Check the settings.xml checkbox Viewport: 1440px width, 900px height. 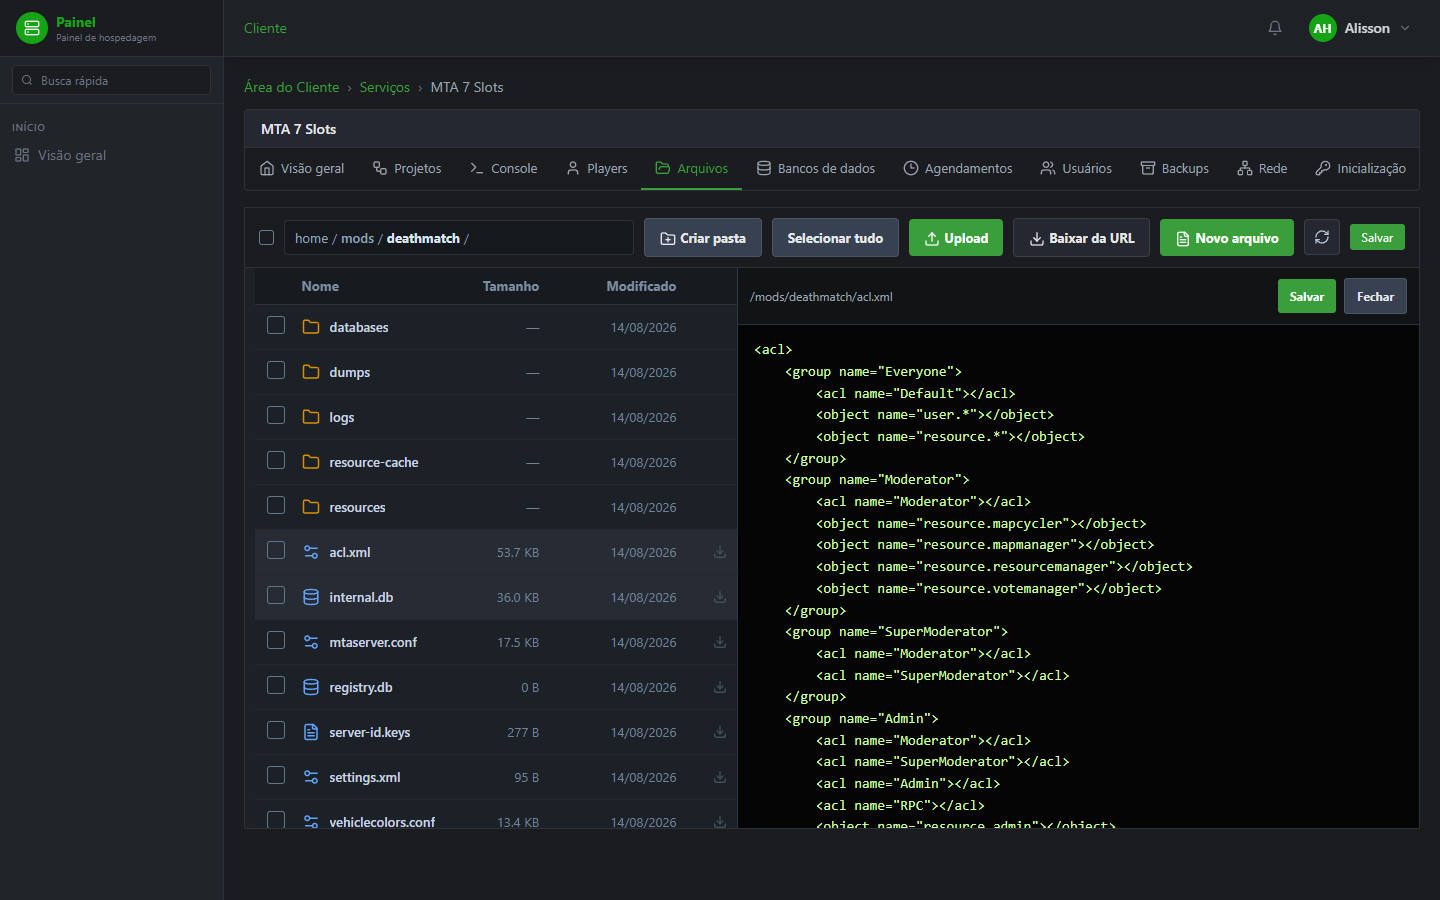click(x=276, y=775)
